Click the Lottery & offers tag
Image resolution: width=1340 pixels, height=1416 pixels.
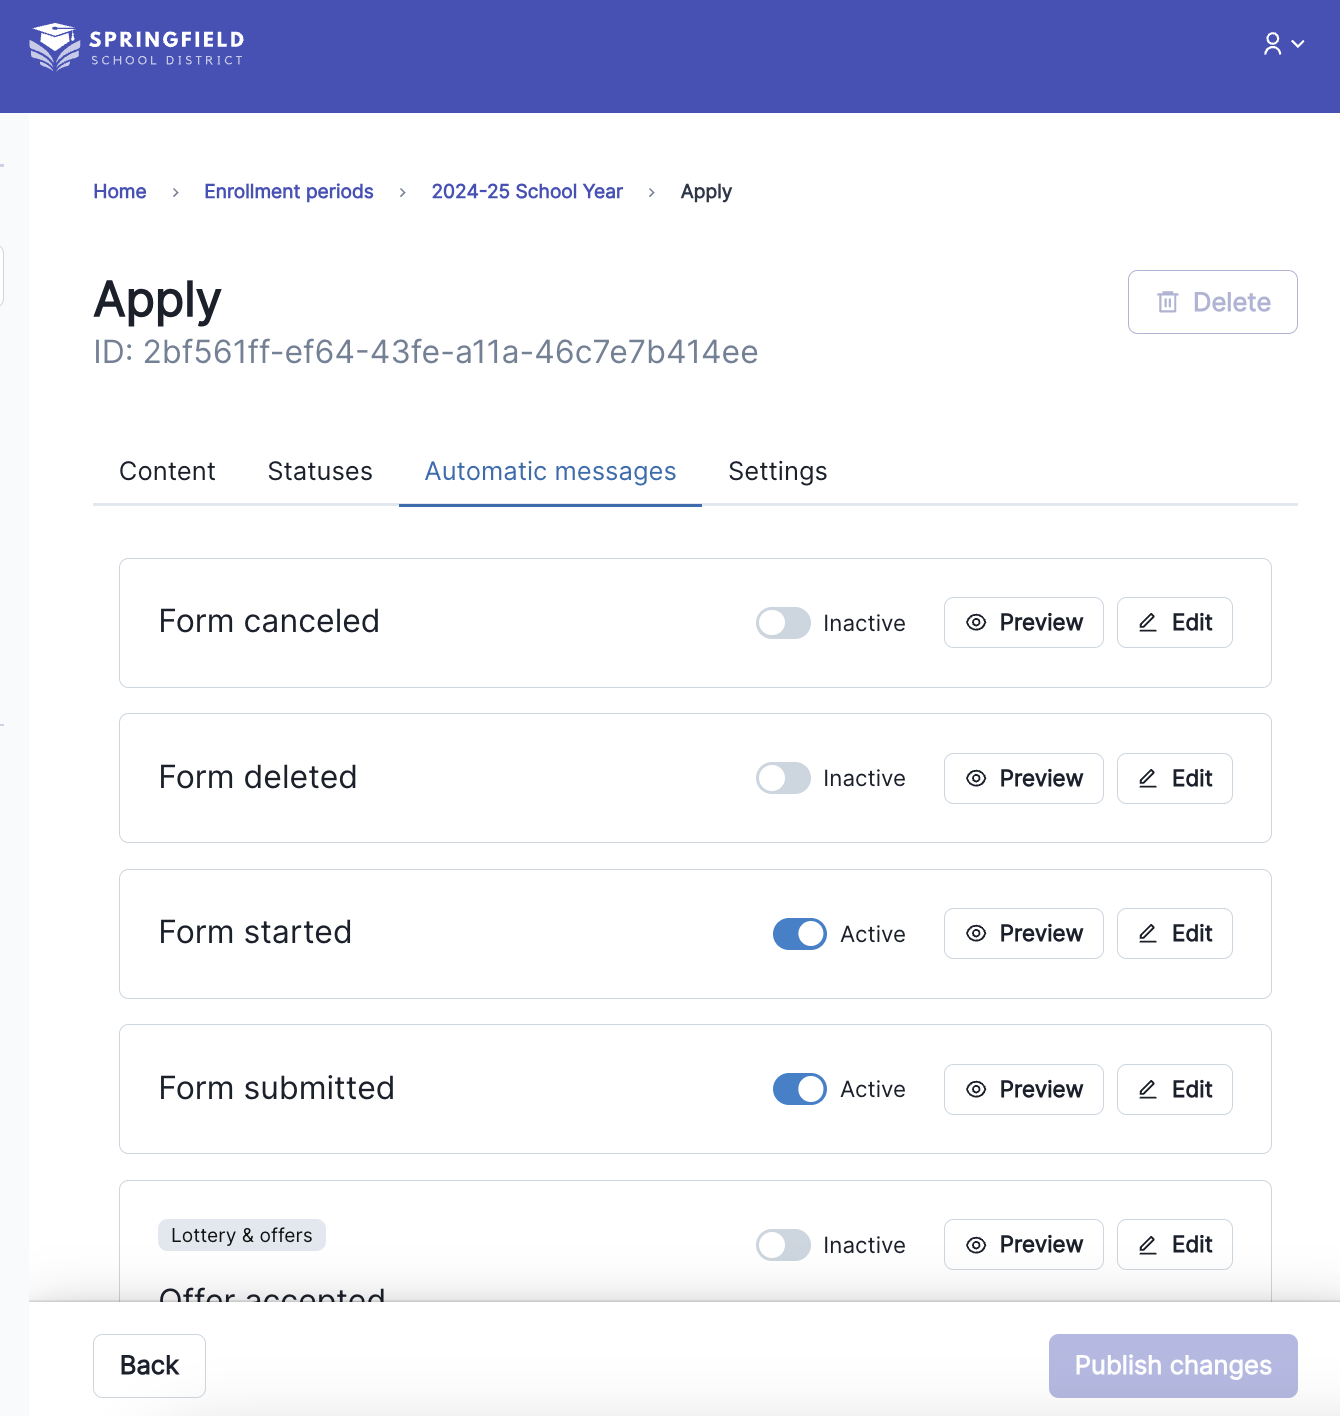click(241, 1235)
